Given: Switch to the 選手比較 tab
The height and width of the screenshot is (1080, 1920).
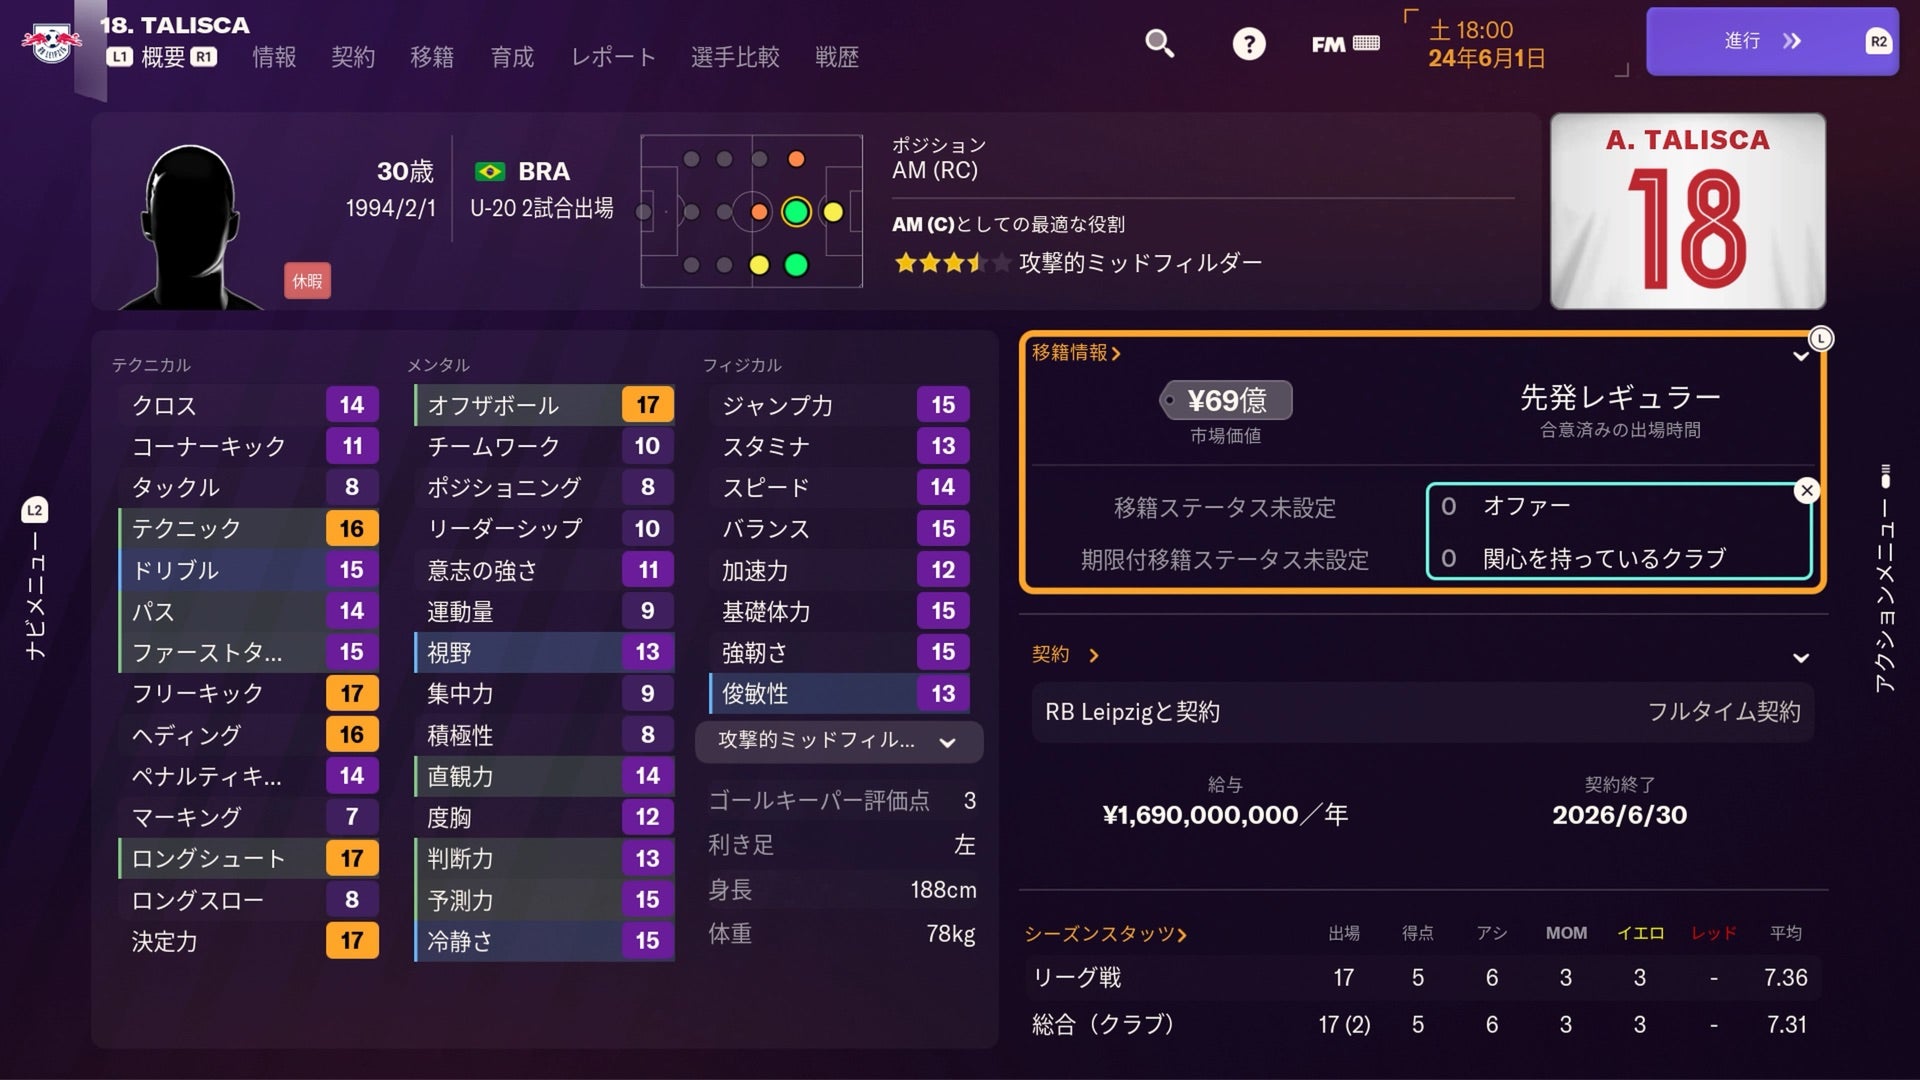Looking at the screenshot, I should click(x=736, y=57).
